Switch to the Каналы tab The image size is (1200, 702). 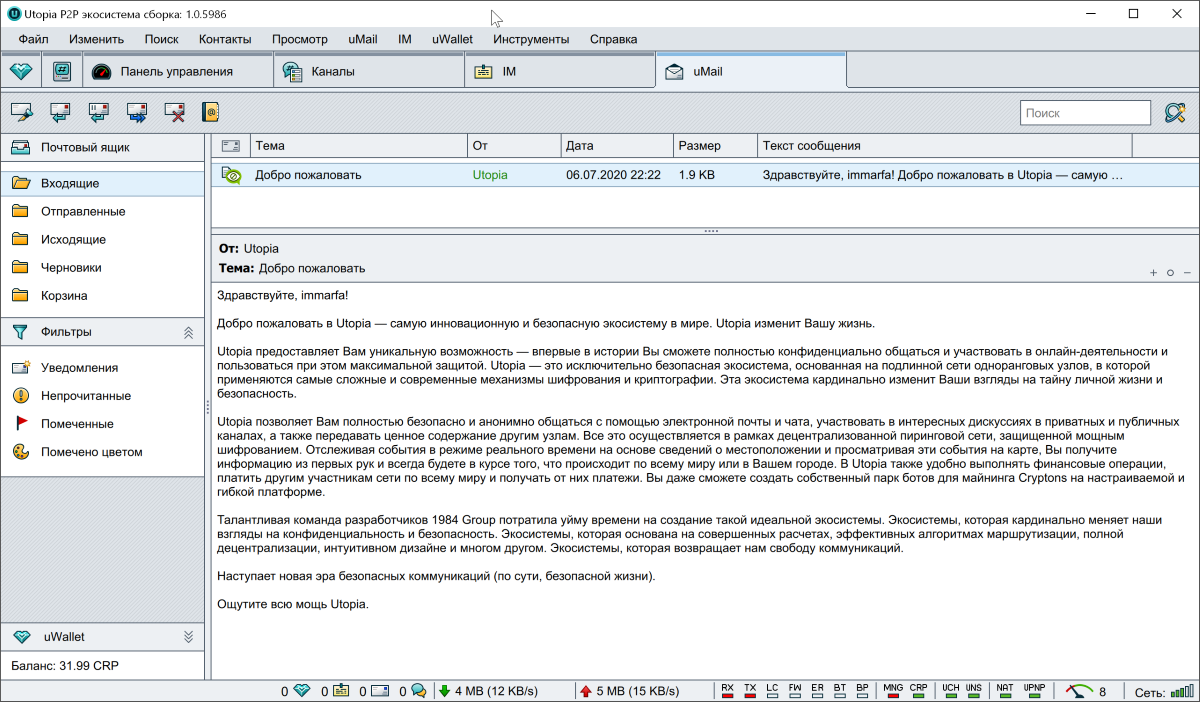click(369, 71)
